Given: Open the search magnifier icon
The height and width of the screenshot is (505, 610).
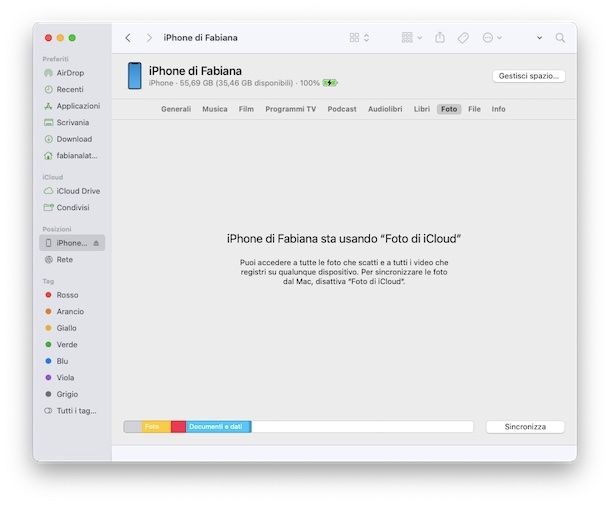Looking at the screenshot, I should point(560,38).
